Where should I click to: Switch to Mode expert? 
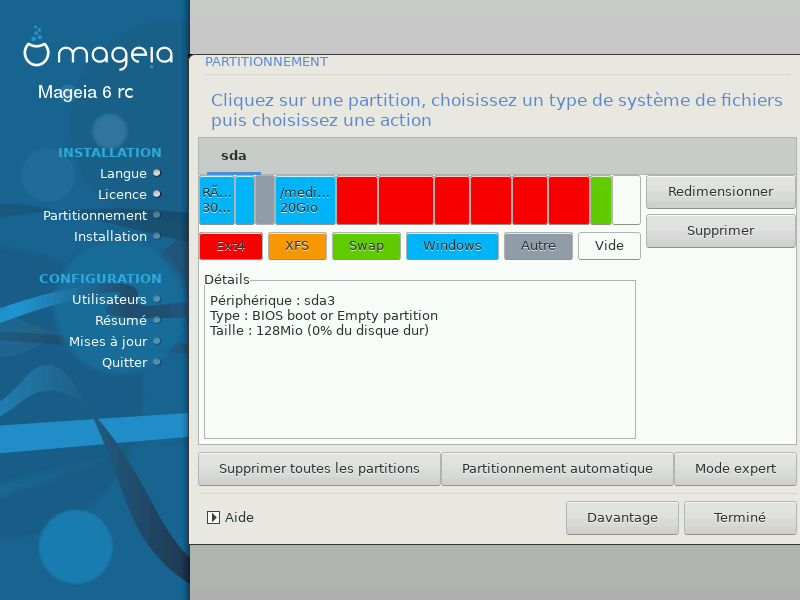coord(735,469)
